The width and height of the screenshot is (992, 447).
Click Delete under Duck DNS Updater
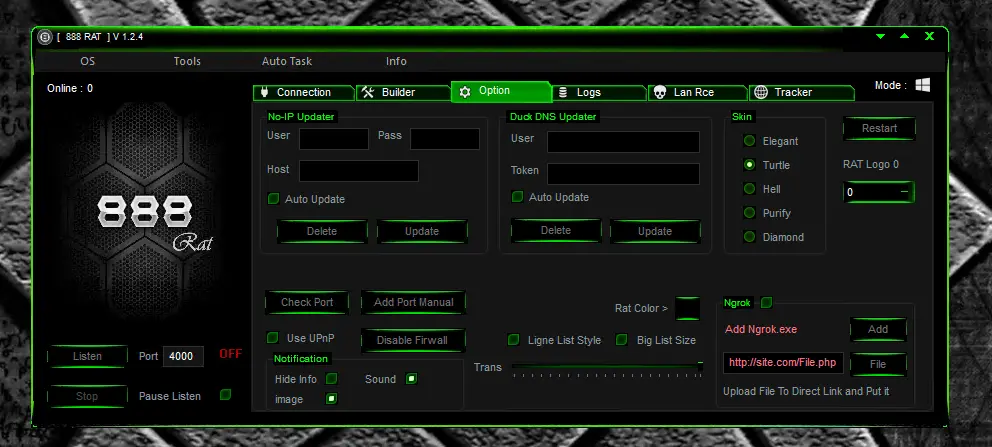pos(556,231)
